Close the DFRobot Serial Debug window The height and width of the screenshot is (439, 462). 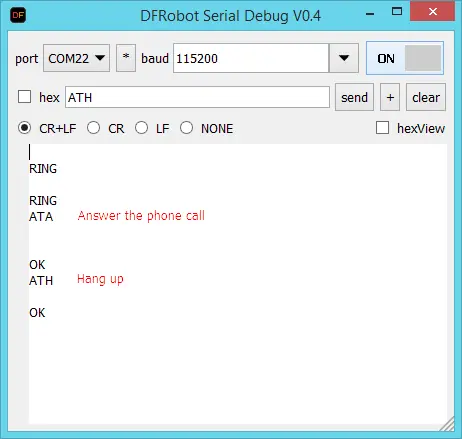[x=433, y=12]
